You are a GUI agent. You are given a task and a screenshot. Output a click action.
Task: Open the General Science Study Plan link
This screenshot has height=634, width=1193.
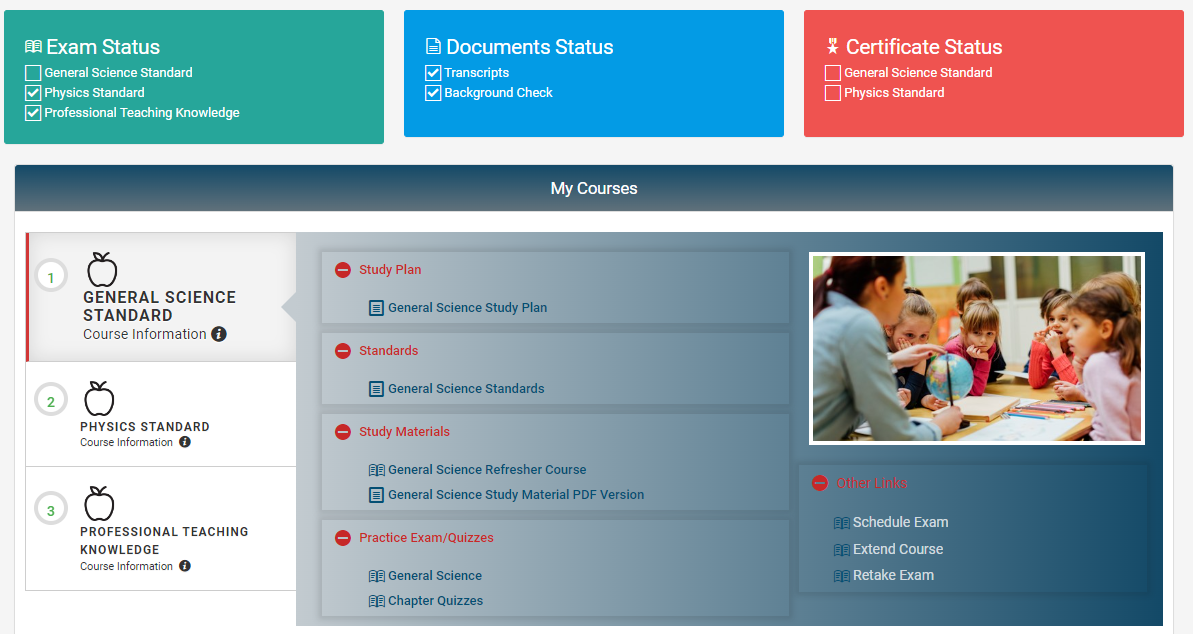click(467, 307)
